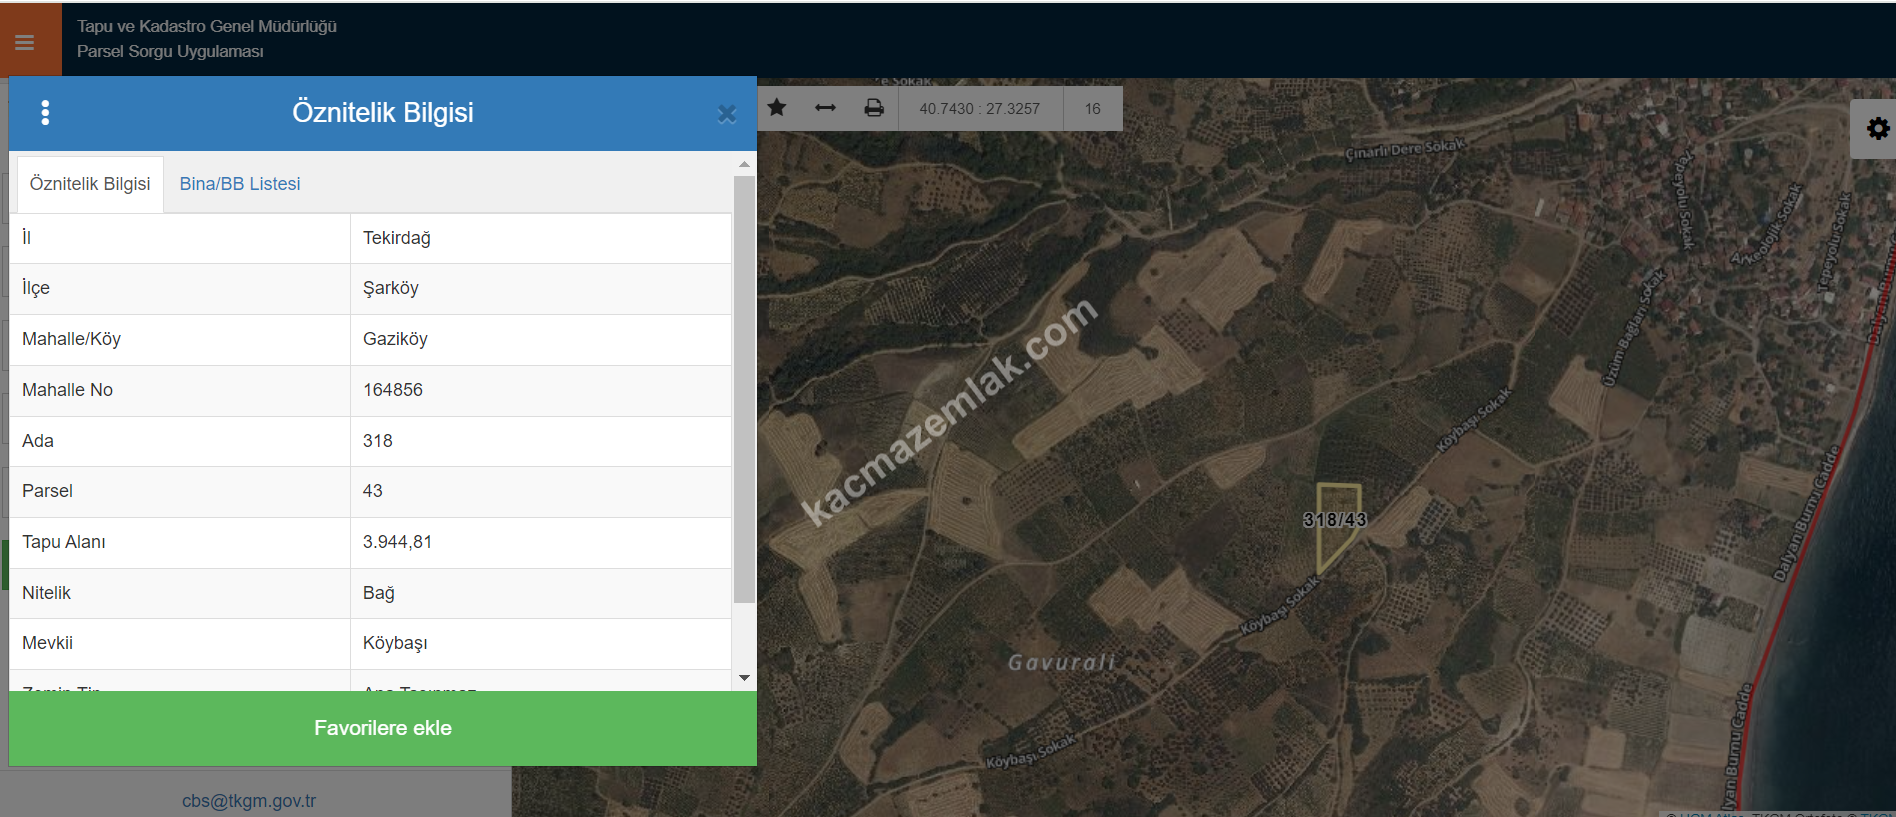
Task: Select the measure distance arrow tool
Action: click(825, 108)
